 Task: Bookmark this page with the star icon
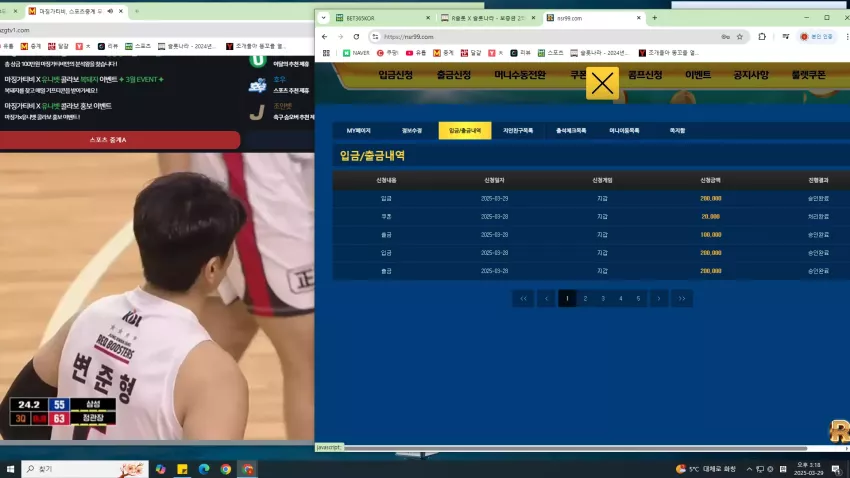[x=739, y=37]
